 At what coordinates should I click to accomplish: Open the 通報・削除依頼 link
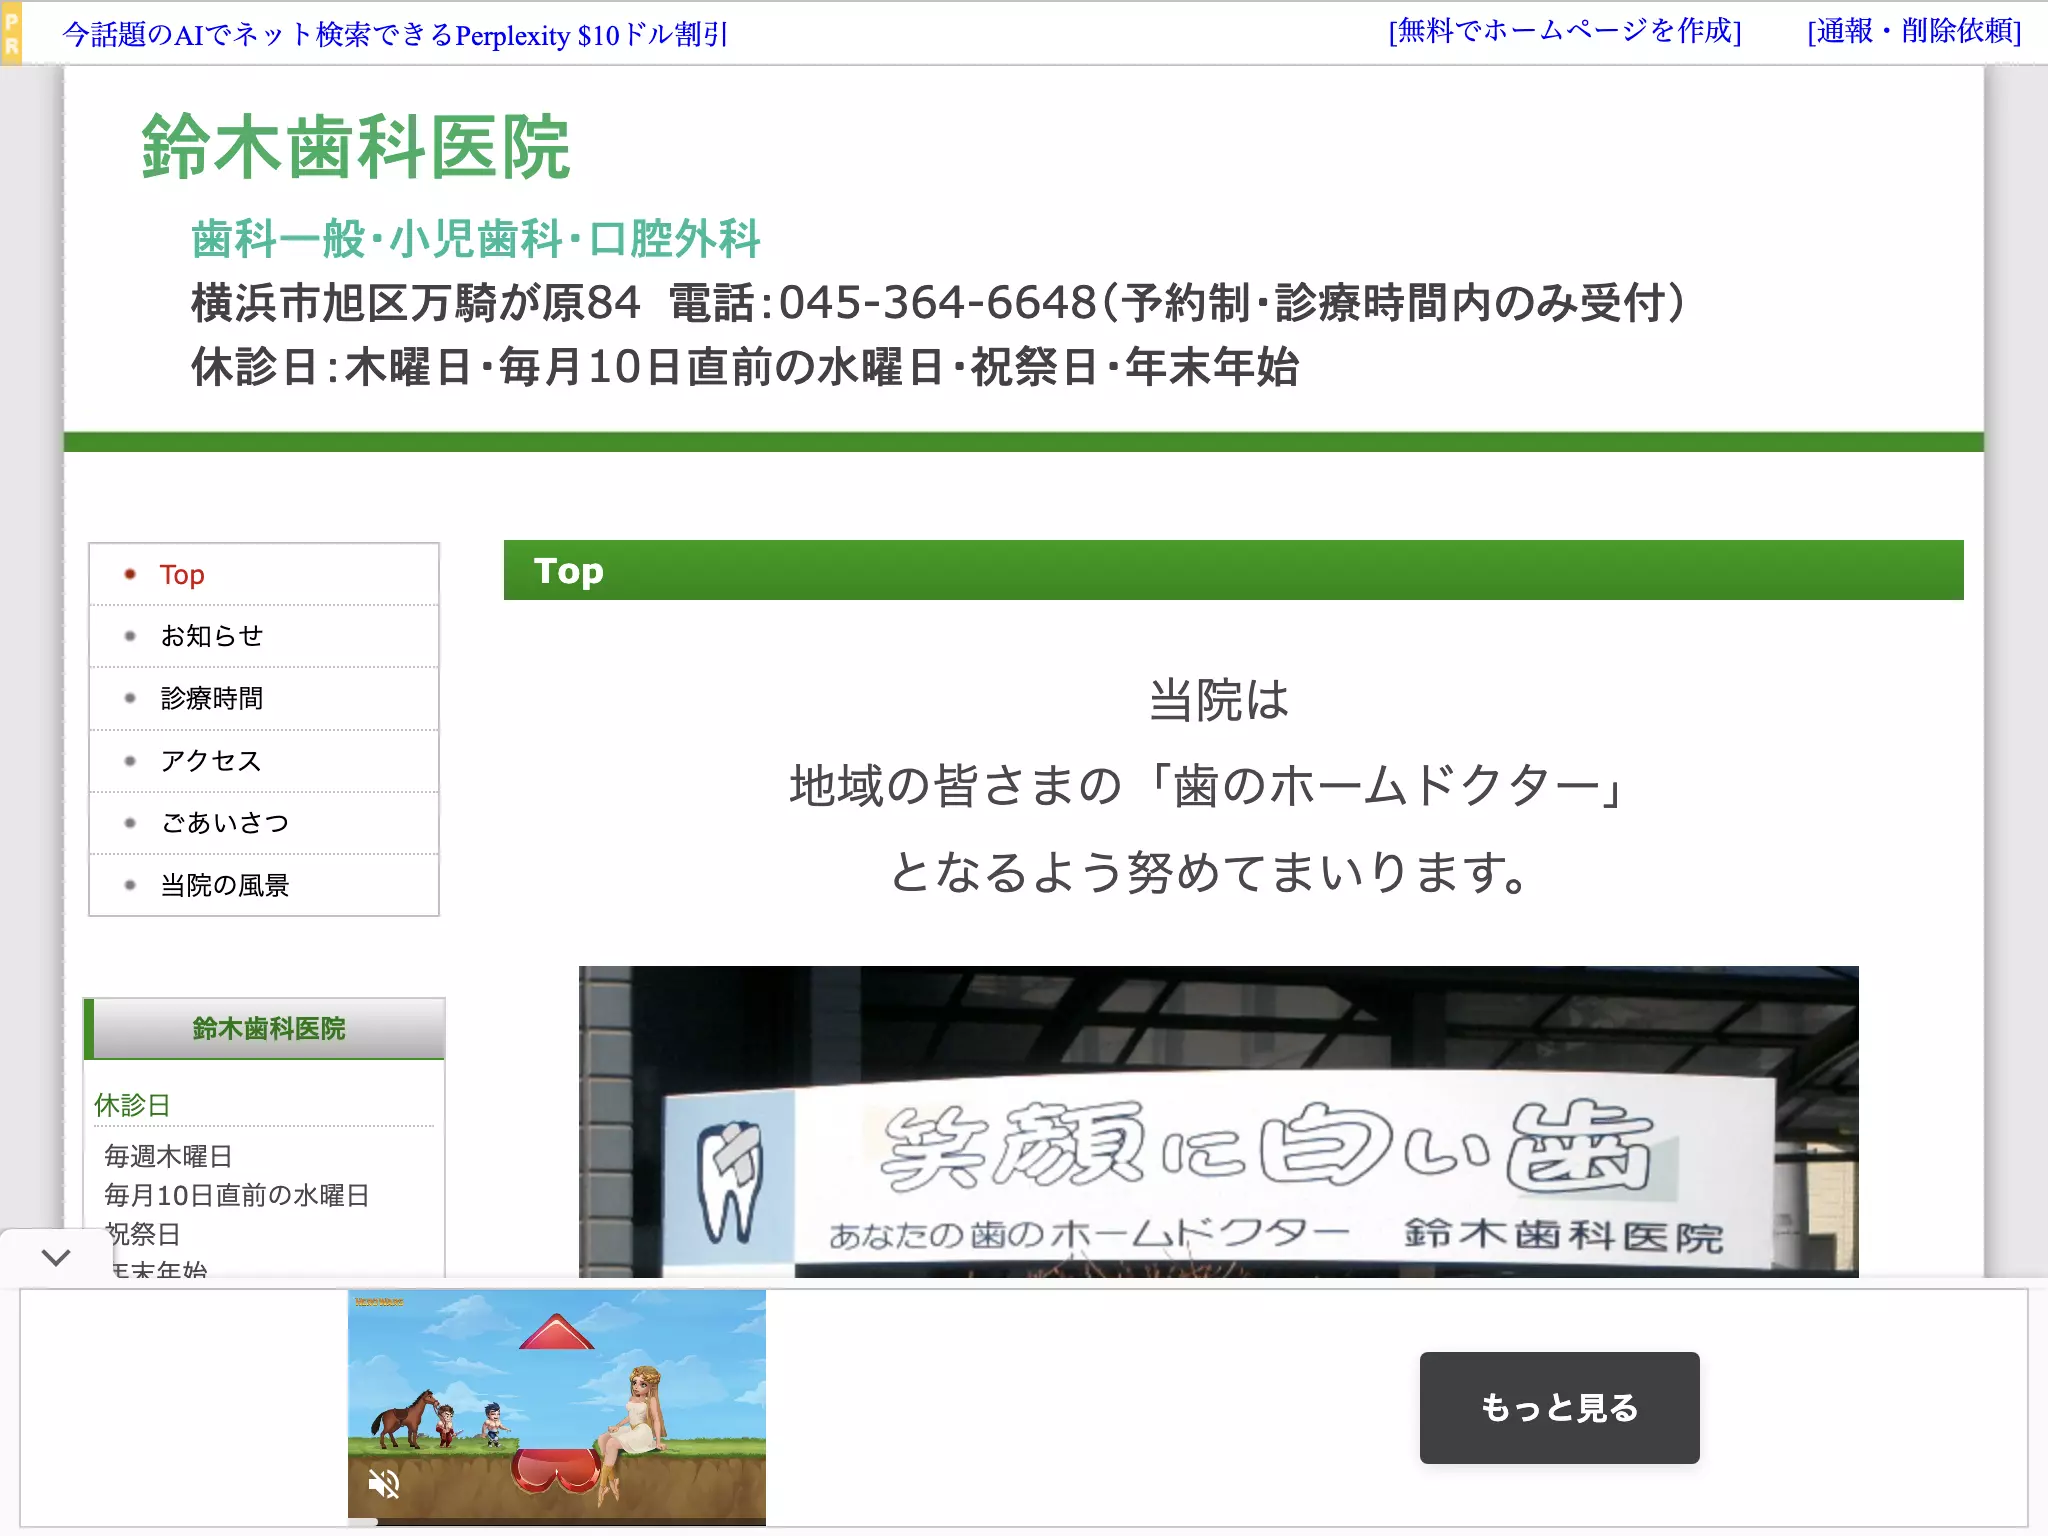pyautogui.click(x=1914, y=32)
